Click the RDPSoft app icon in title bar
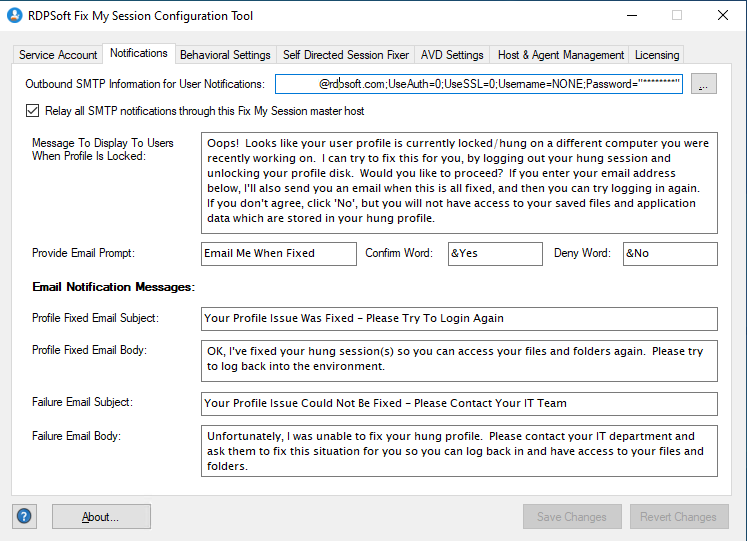 pyautogui.click(x=15, y=16)
